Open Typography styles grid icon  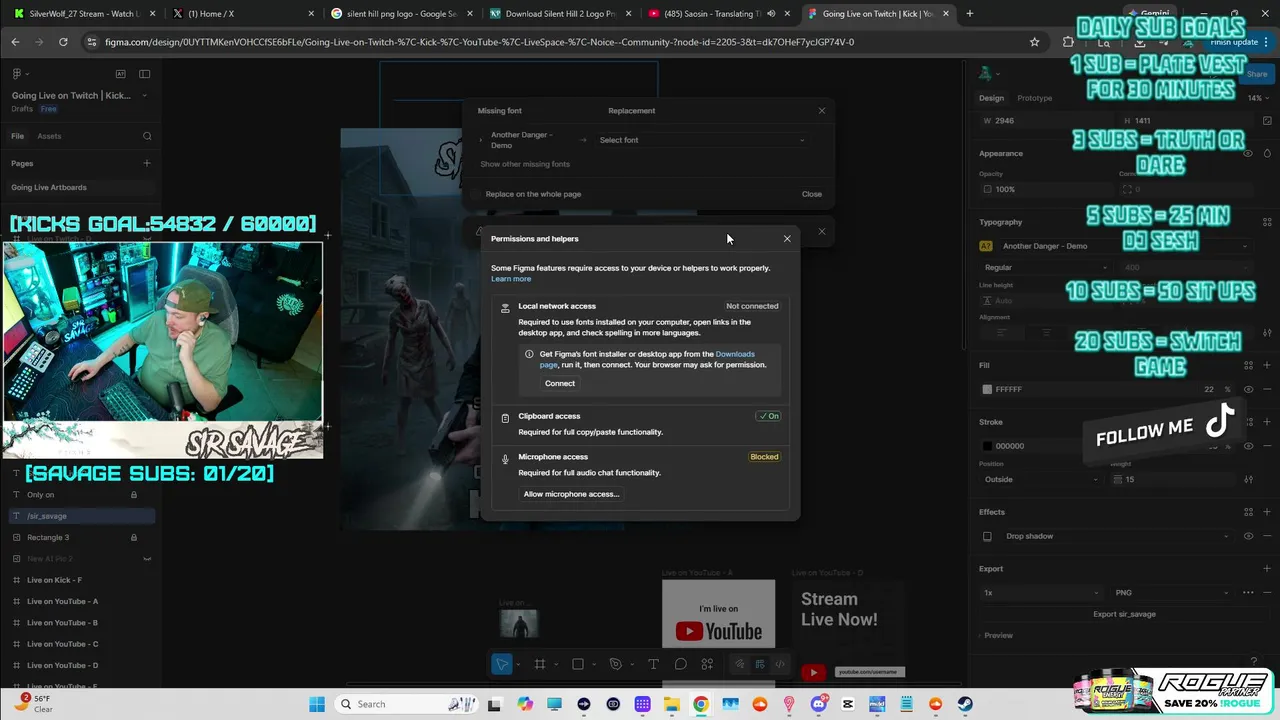pos(1267,222)
